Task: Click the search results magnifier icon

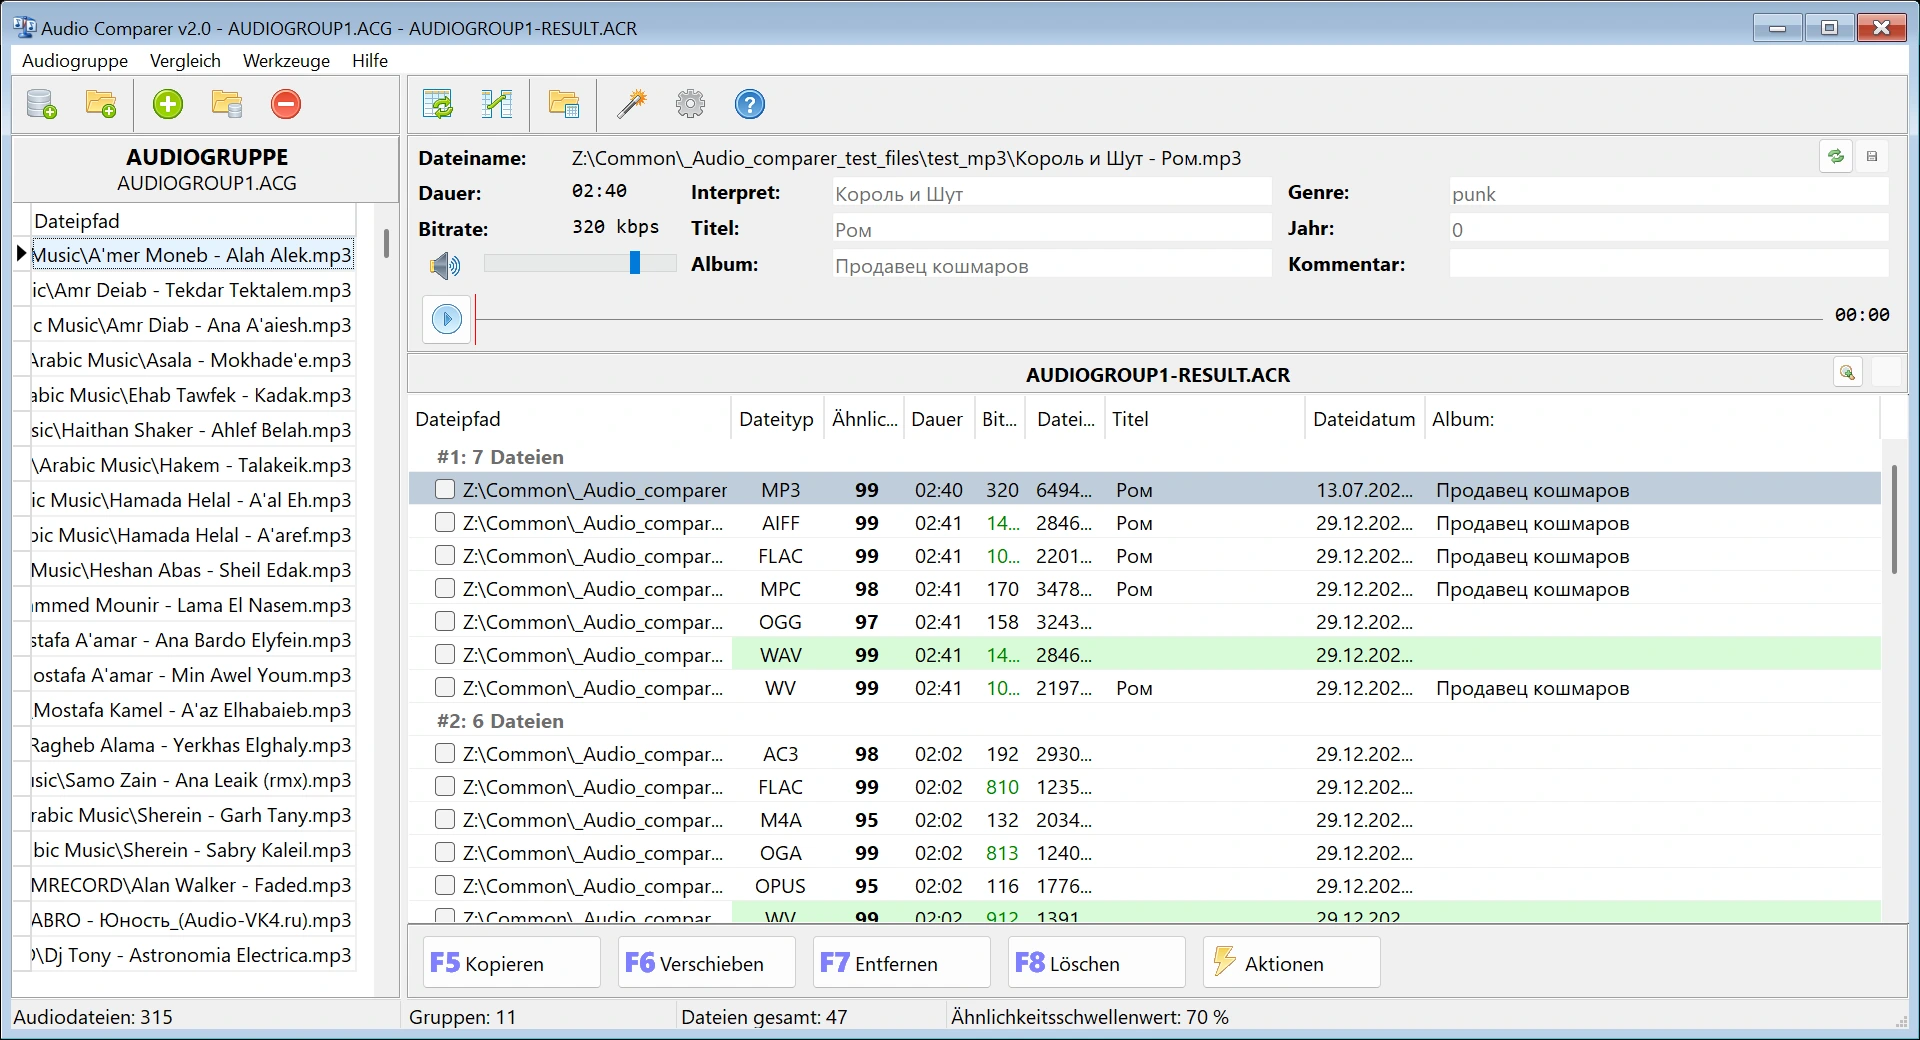Action: click(1848, 373)
